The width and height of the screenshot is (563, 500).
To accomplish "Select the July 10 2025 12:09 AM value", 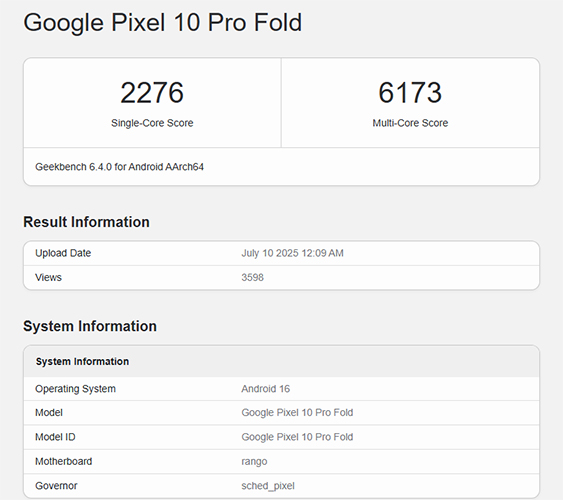I will 292,253.
